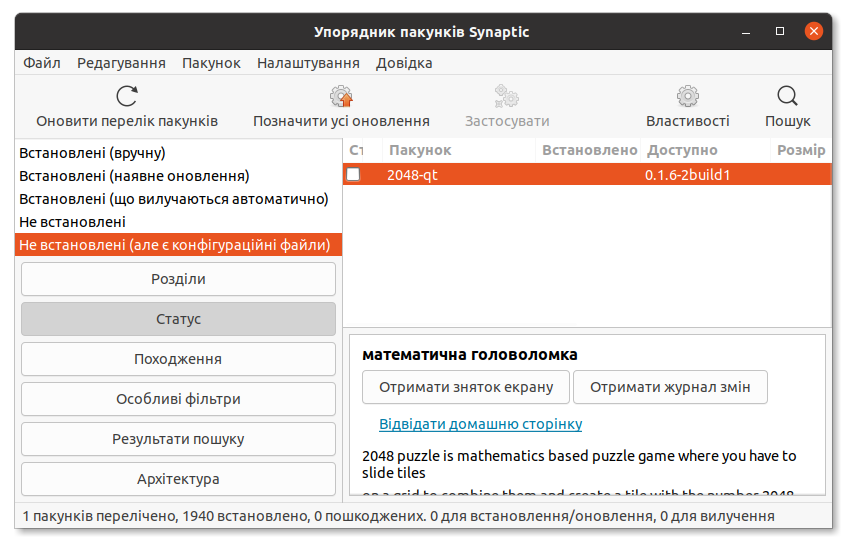Open the Налаштування menu
The height and width of the screenshot is (547, 851).
click(x=308, y=63)
